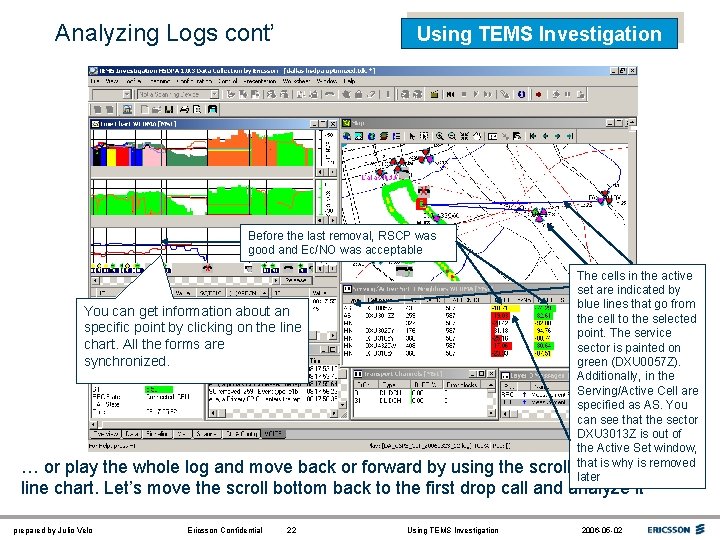
Task: Open the Logfile menu
Action: pyautogui.click(x=133, y=81)
